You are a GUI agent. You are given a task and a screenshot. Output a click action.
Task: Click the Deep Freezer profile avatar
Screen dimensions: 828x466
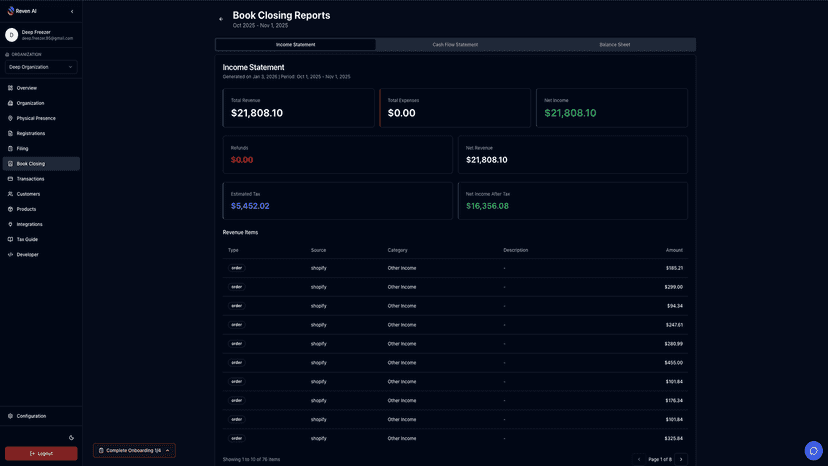coord(12,35)
